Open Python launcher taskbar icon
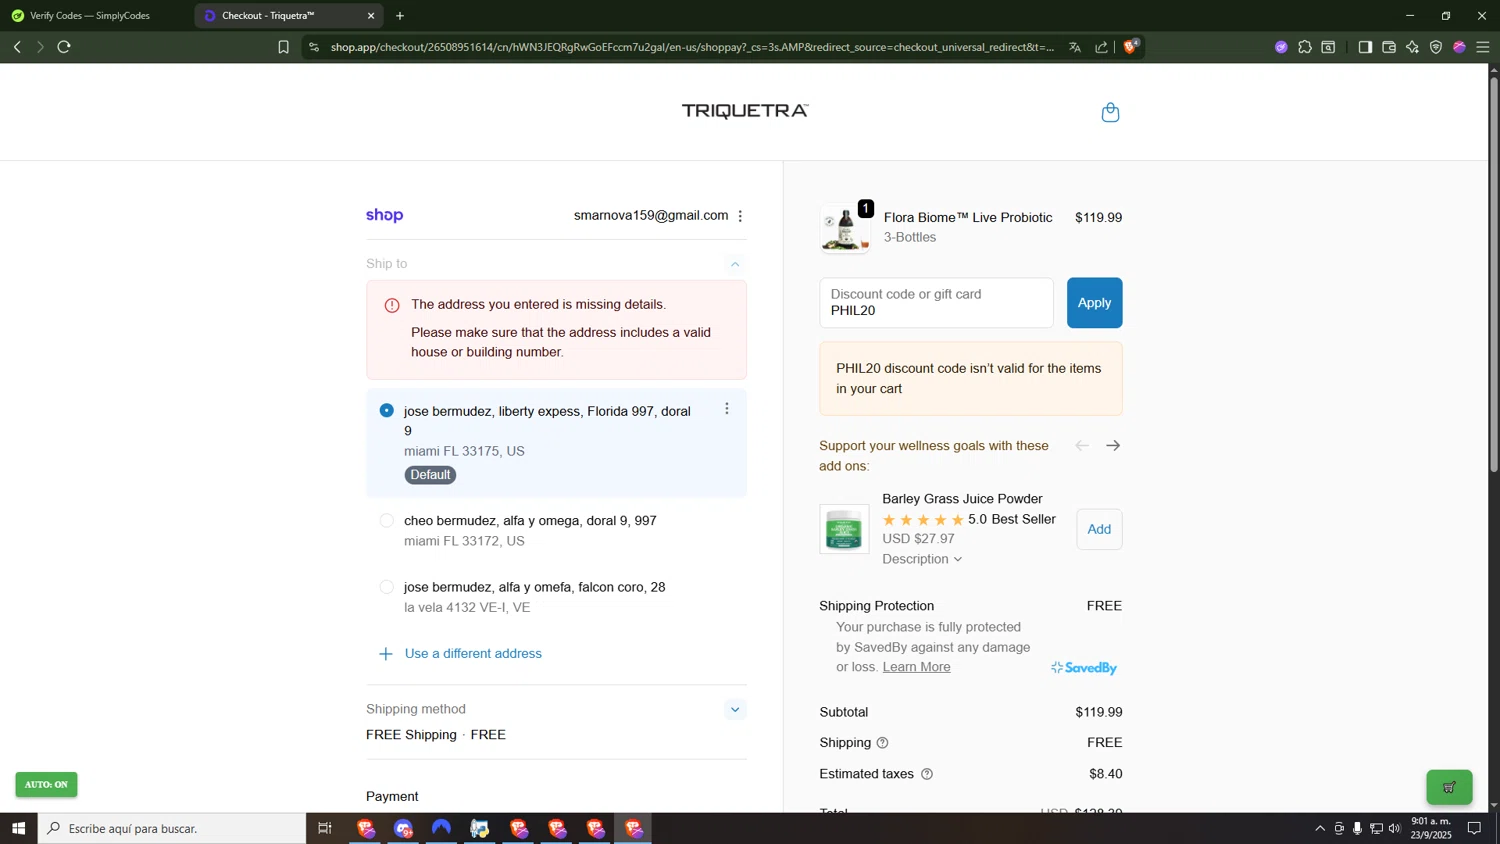Viewport: 1500px width, 844px height. pyautogui.click(x=480, y=828)
